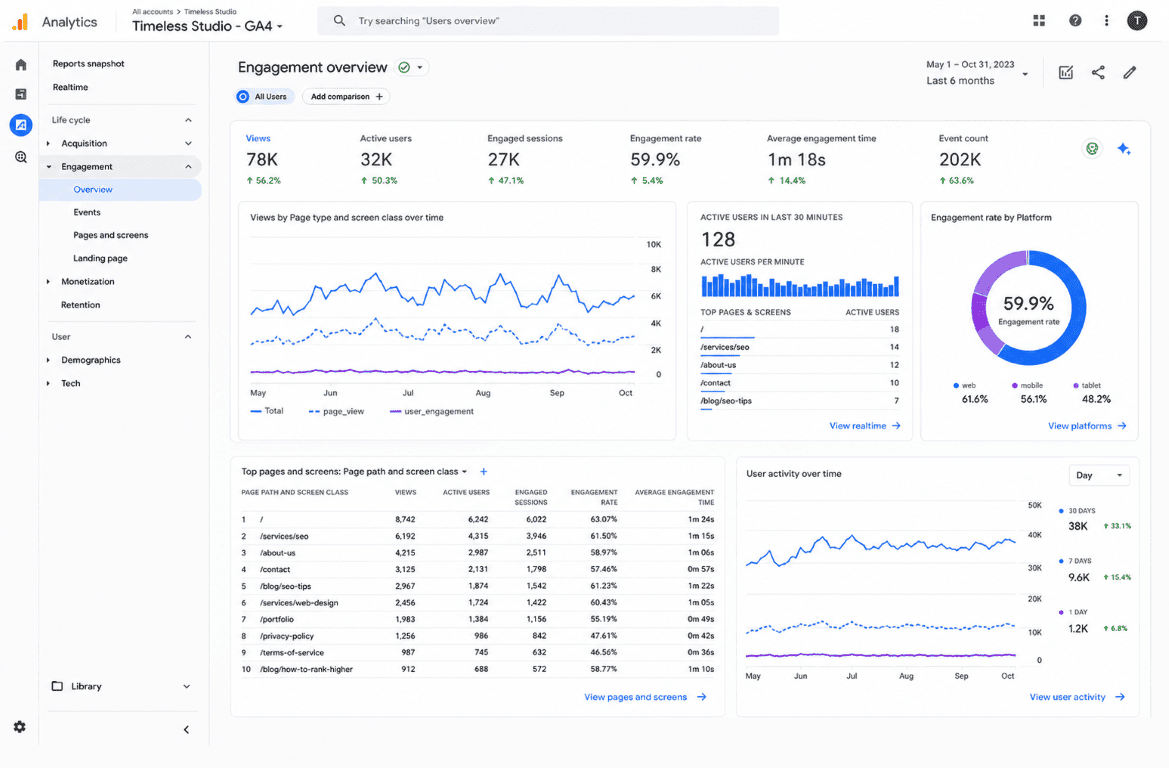This screenshot has width=1169, height=768.
Task: Click the search field at top
Action: pyautogui.click(x=548, y=21)
